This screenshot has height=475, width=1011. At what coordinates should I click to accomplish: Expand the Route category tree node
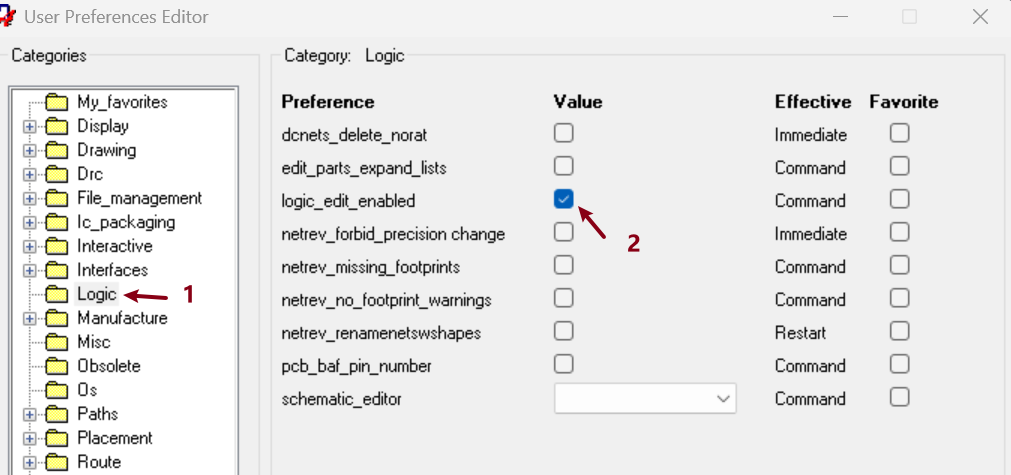click(29, 462)
